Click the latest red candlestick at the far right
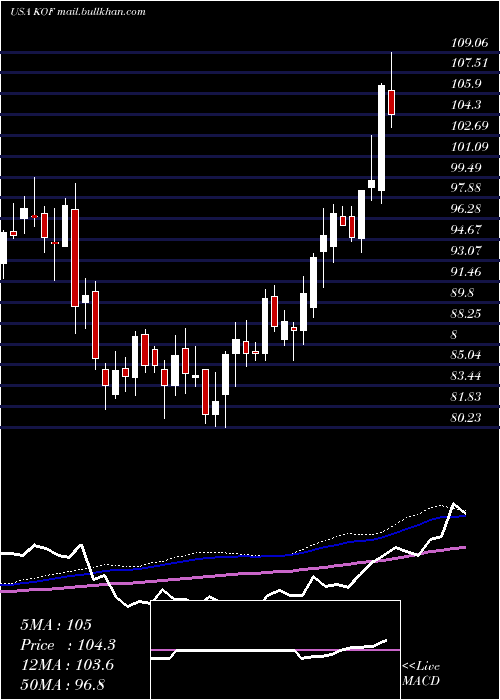The height and width of the screenshot is (700, 500). click(392, 102)
